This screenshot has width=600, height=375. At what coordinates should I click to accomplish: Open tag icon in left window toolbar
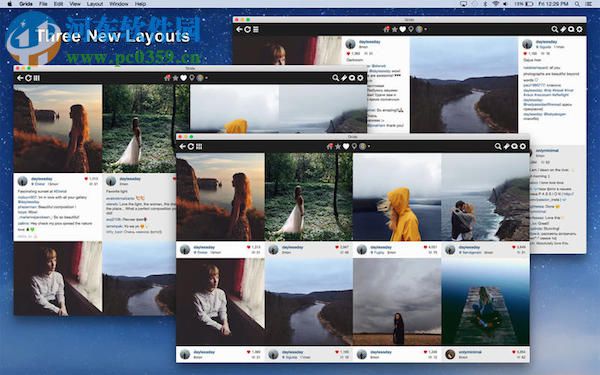click(344, 78)
